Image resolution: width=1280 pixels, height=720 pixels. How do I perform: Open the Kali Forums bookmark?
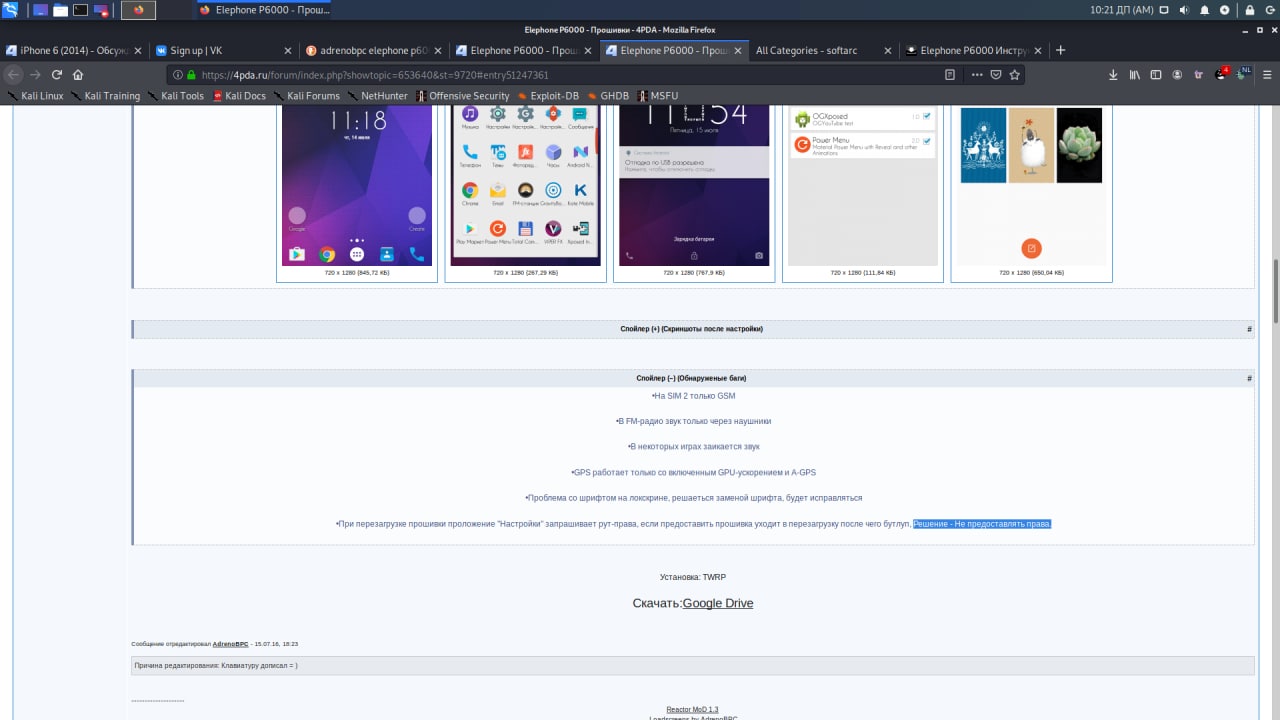(306, 96)
